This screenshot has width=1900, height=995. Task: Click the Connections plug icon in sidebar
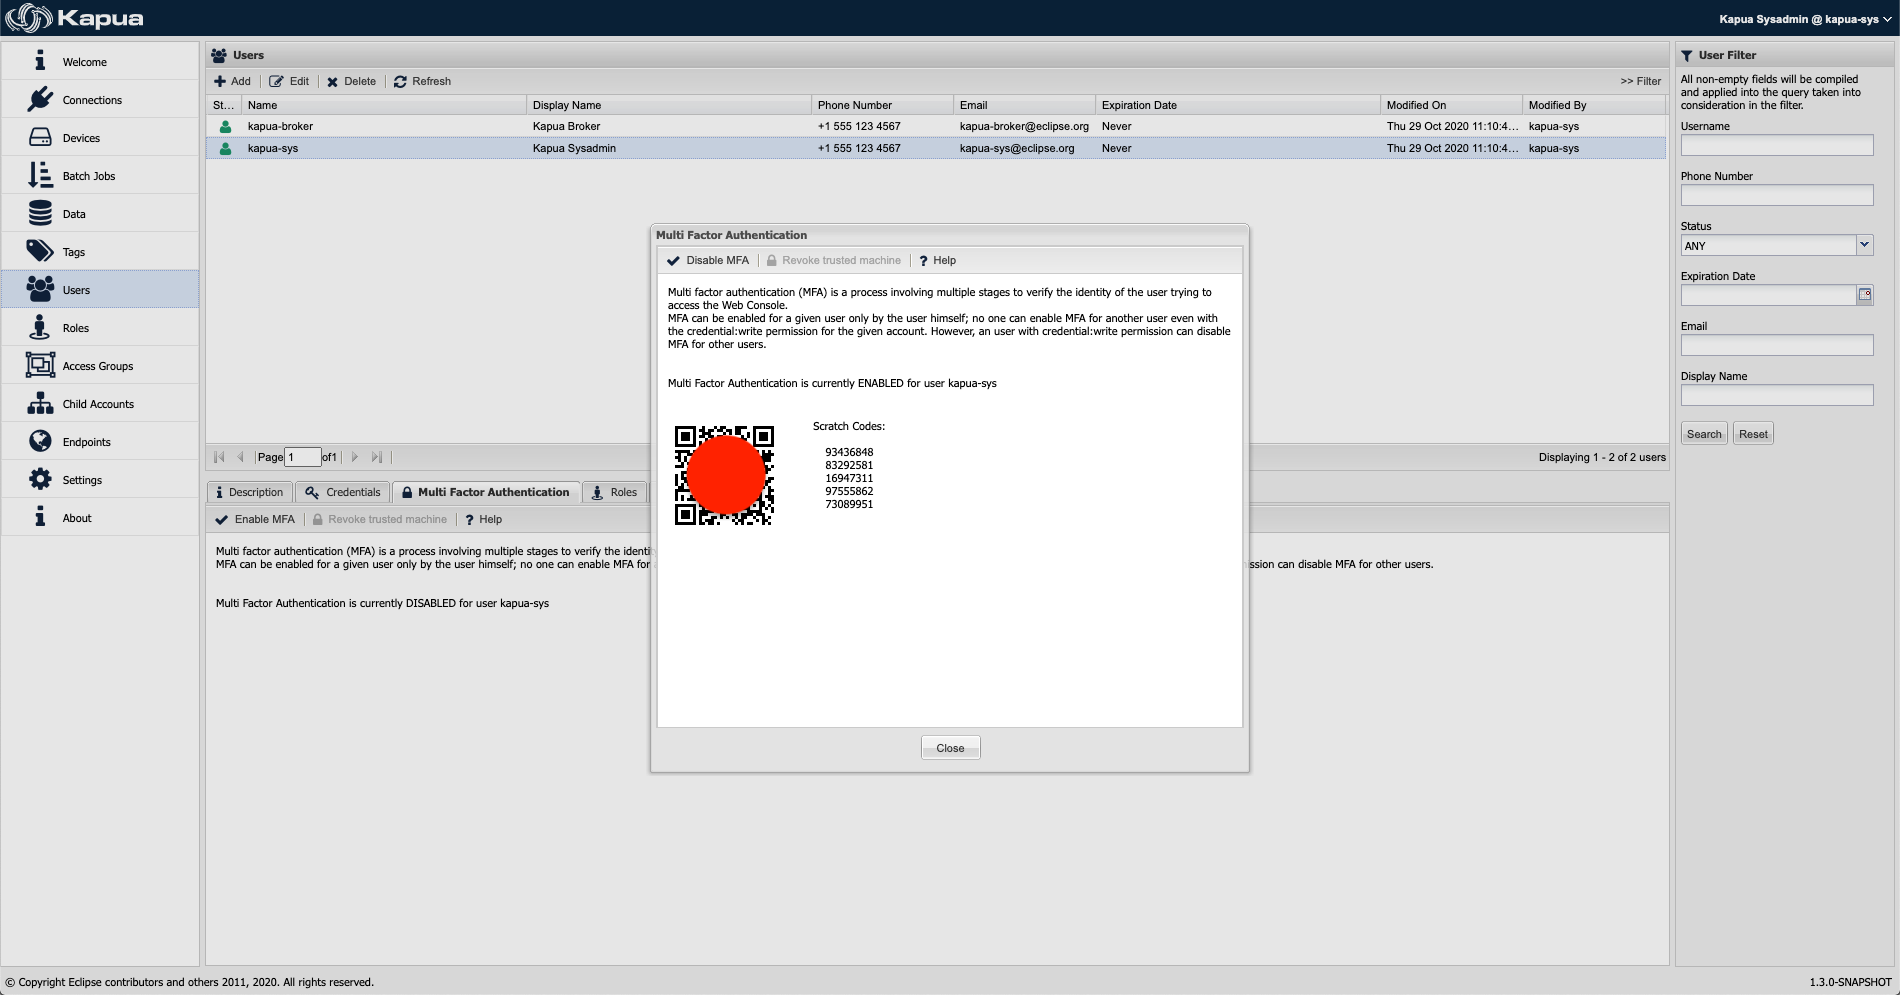tap(40, 100)
